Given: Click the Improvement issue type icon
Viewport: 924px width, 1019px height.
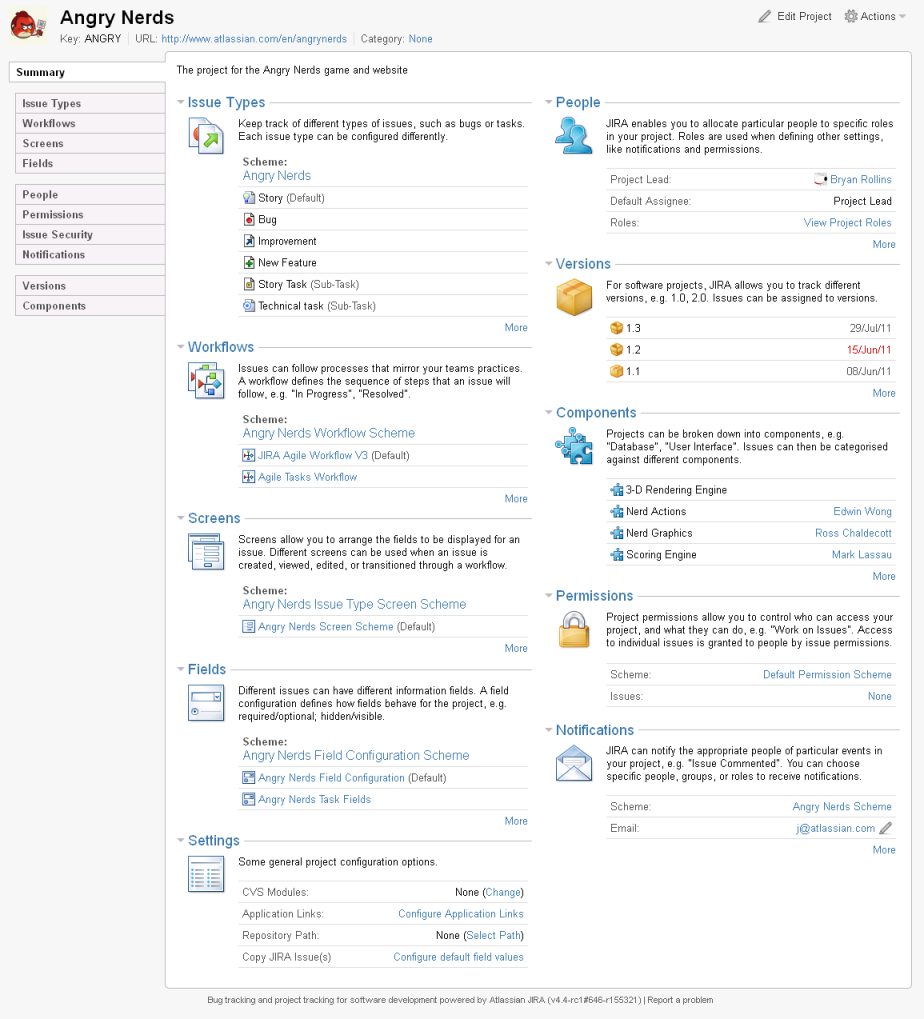Looking at the screenshot, I should (x=249, y=241).
